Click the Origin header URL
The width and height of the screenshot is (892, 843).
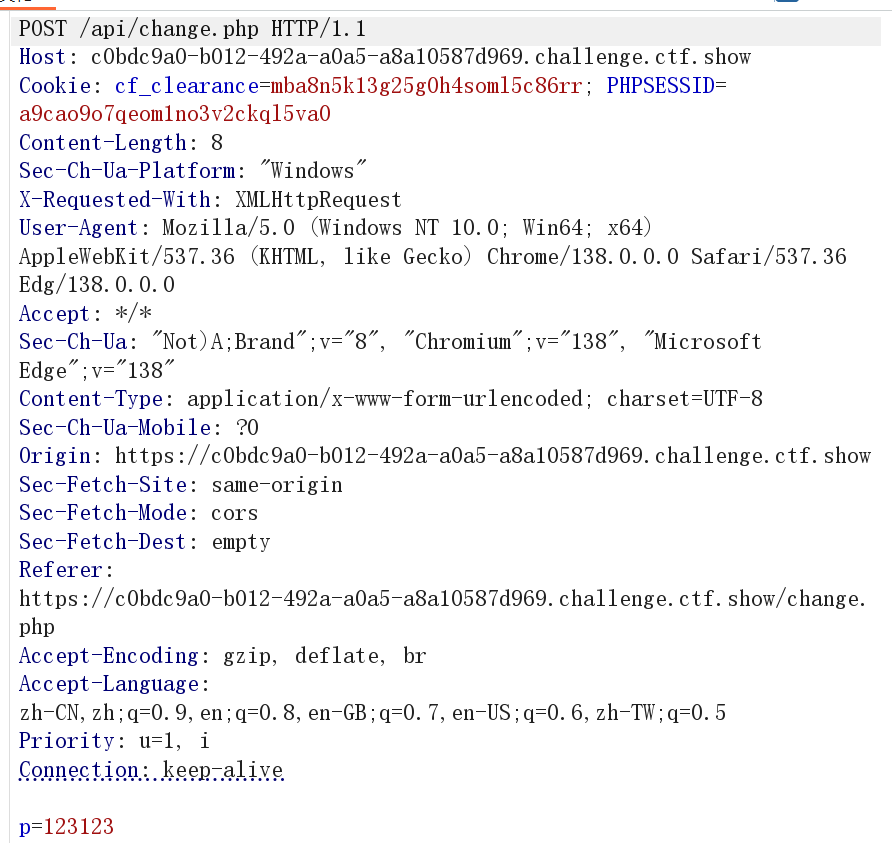pos(493,456)
